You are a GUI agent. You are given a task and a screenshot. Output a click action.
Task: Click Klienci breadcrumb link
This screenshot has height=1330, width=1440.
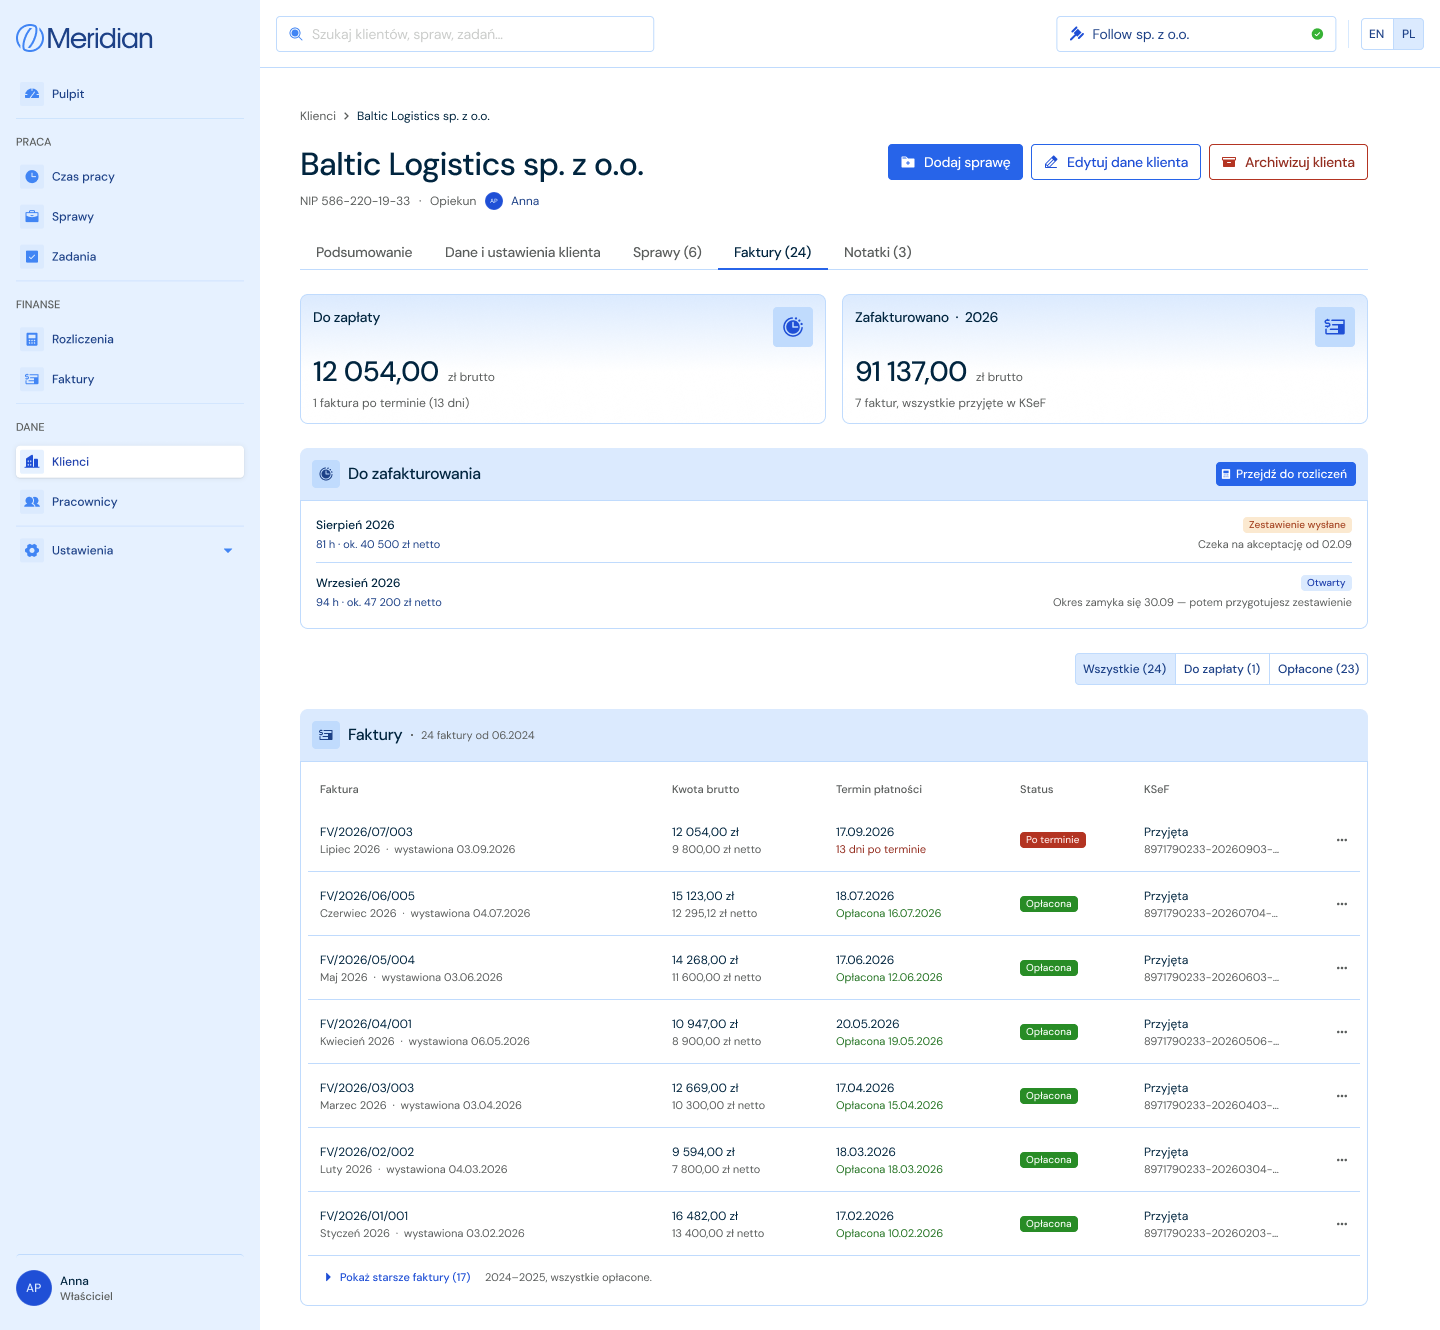[x=318, y=116]
